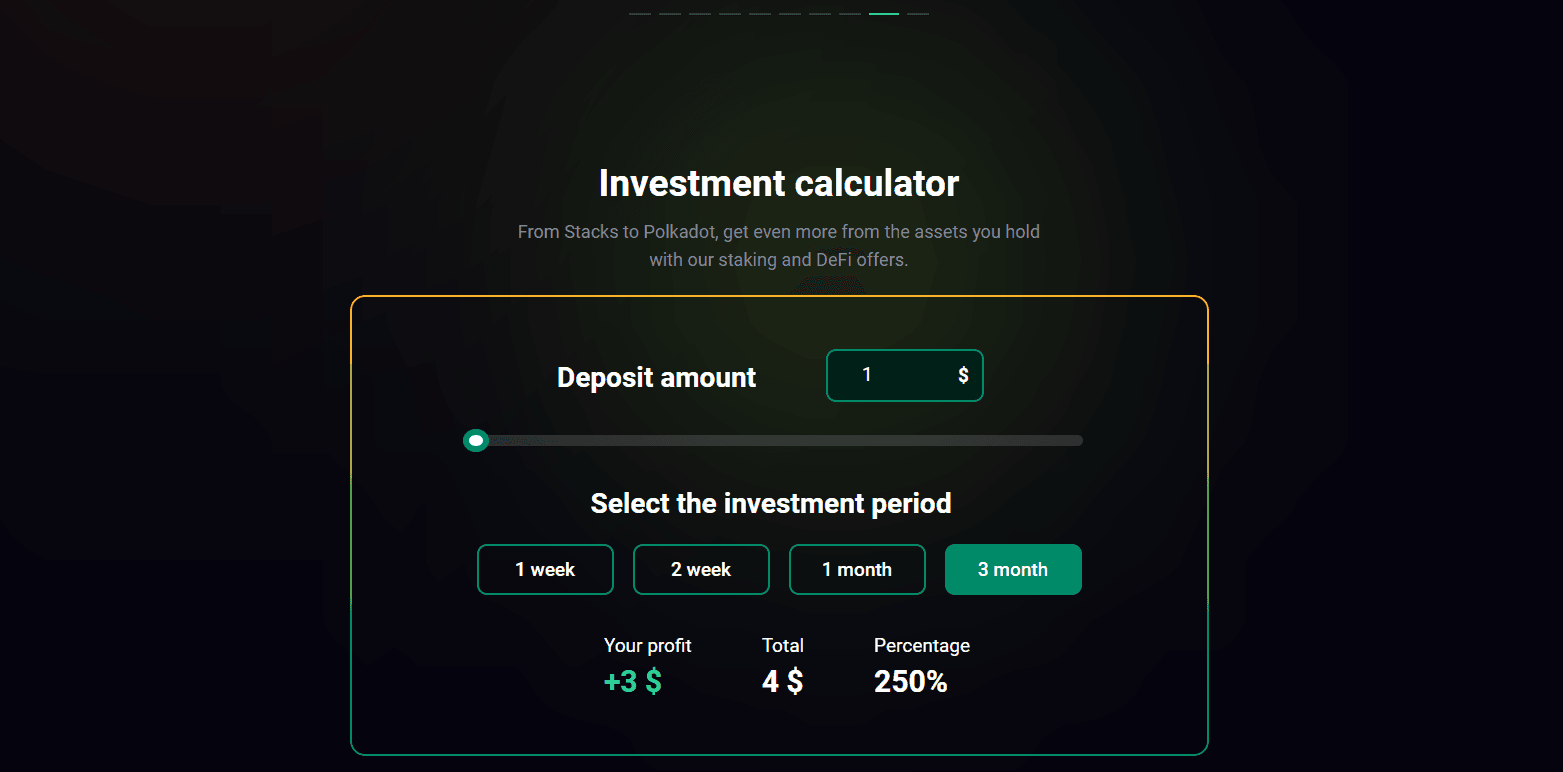Jump to the third slide indicator dash
This screenshot has width=1563, height=772.
click(x=700, y=14)
